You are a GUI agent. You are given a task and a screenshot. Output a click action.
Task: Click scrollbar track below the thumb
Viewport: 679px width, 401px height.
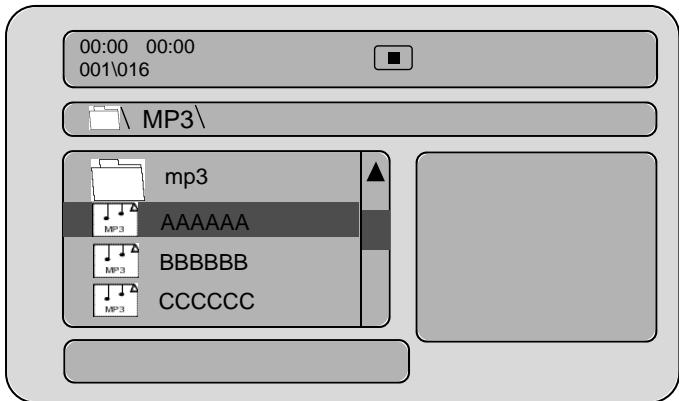375,288
